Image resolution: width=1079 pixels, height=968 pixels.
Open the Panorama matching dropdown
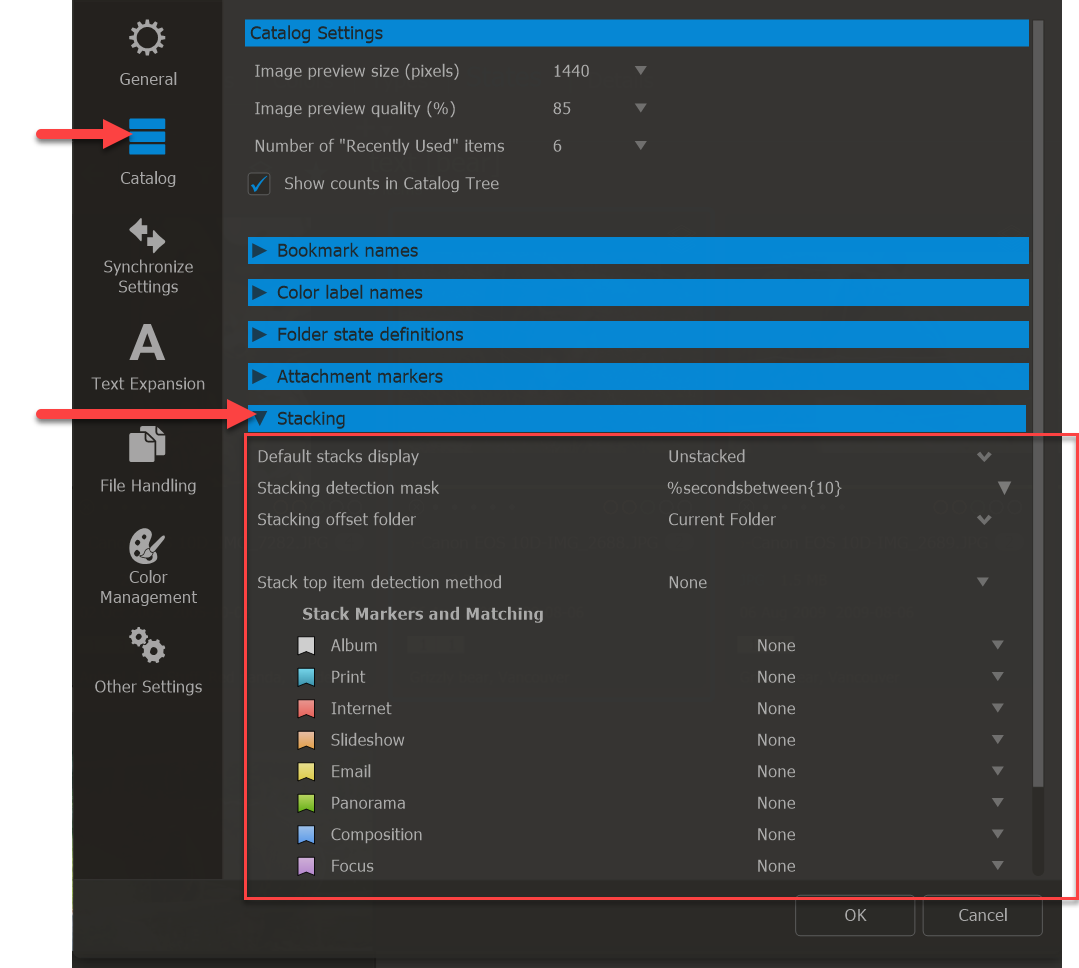pyautogui.click(x=997, y=802)
